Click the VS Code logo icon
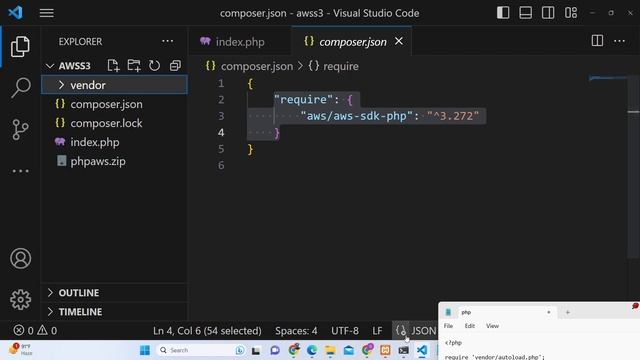The width and height of the screenshot is (640, 360). (x=16, y=13)
